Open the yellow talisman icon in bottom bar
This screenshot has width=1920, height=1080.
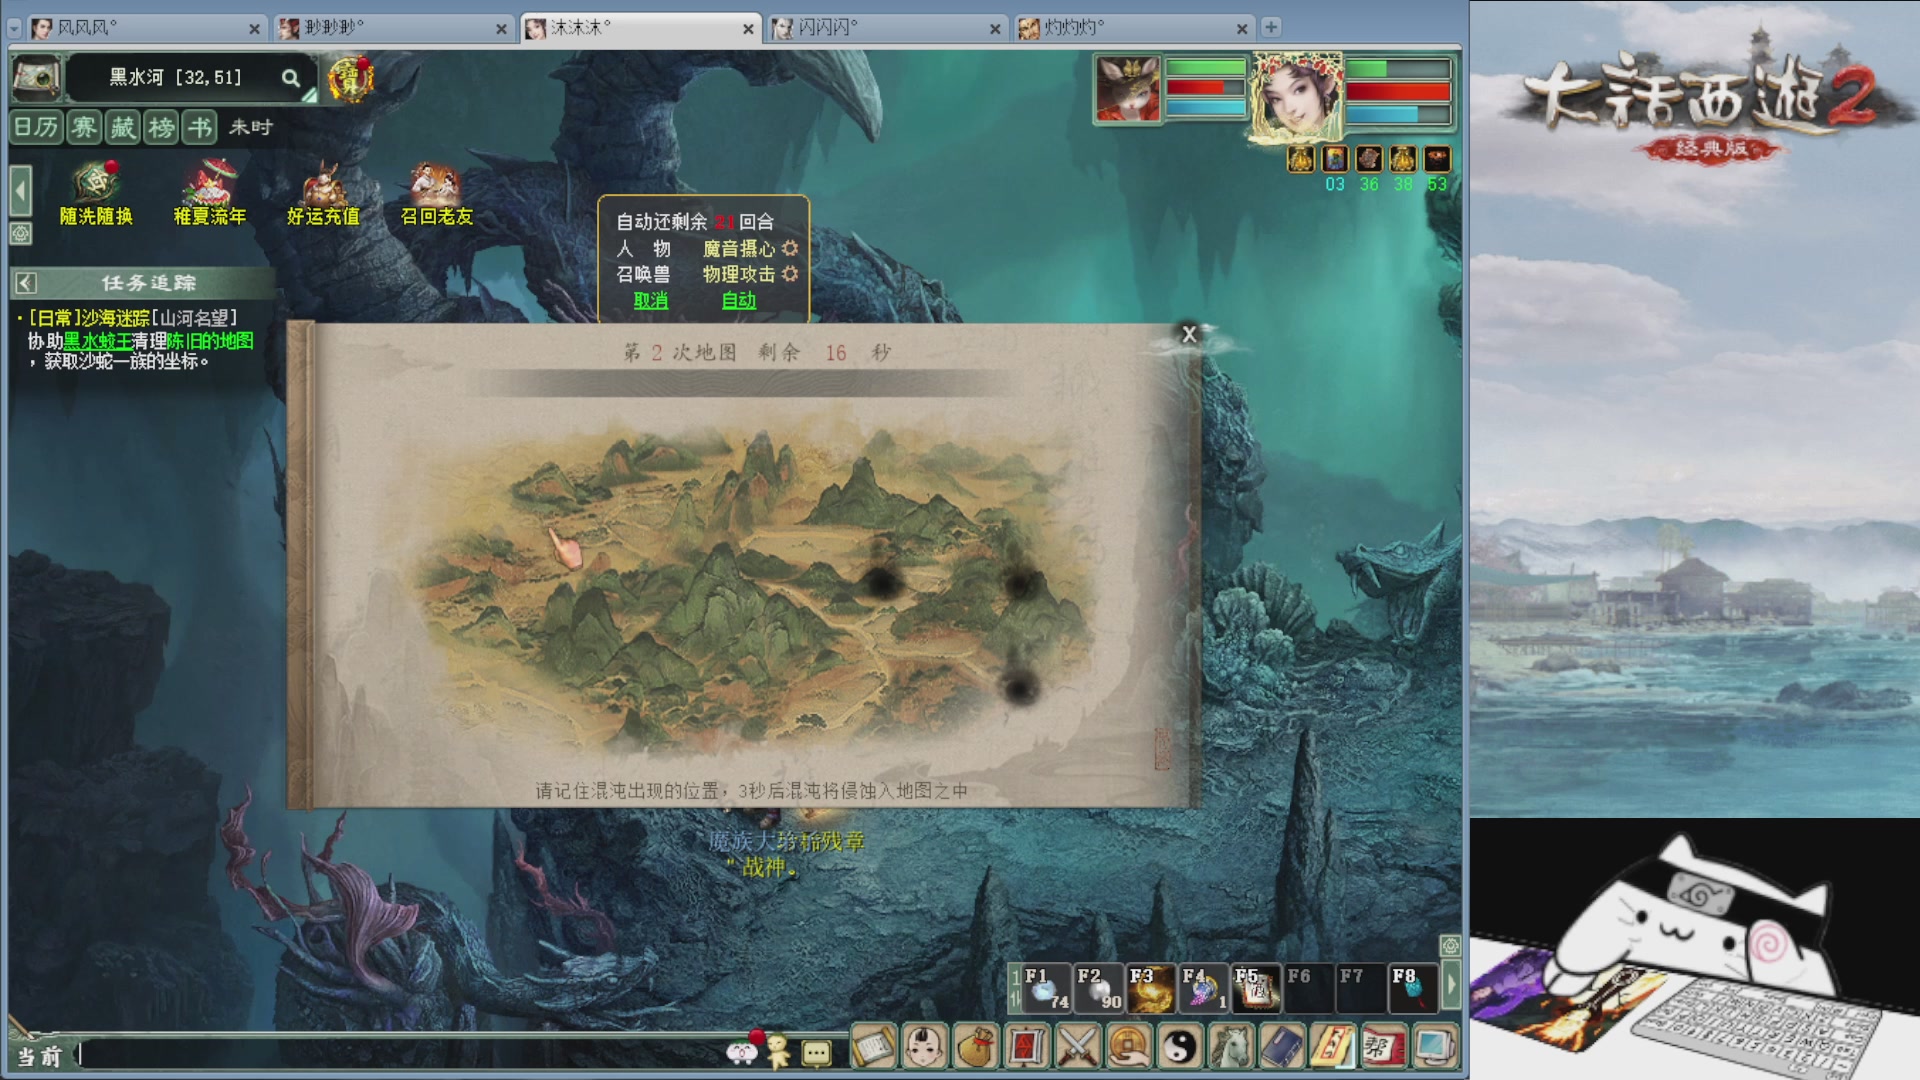tap(1333, 1047)
